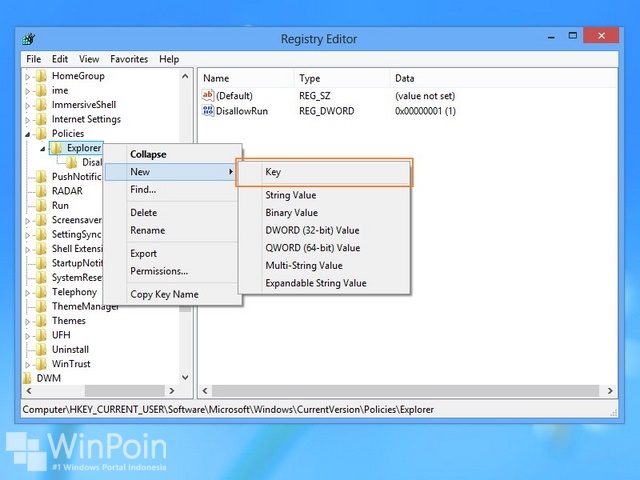Select the Uninstall tree item
The height and width of the screenshot is (480, 640).
coord(70,349)
